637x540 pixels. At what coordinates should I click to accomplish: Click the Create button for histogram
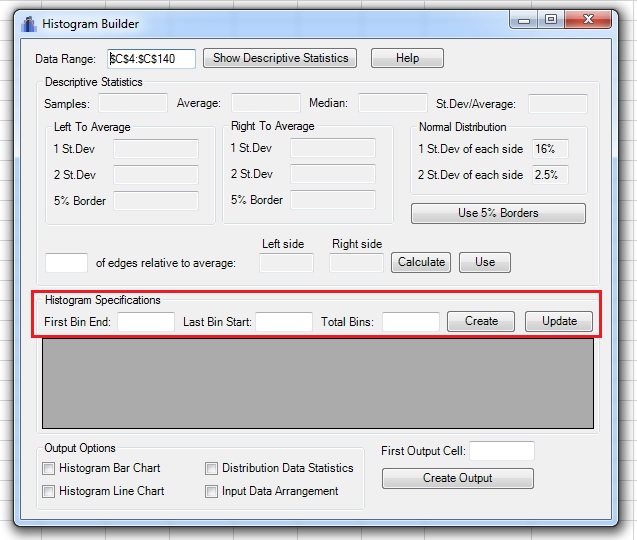(x=481, y=321)
